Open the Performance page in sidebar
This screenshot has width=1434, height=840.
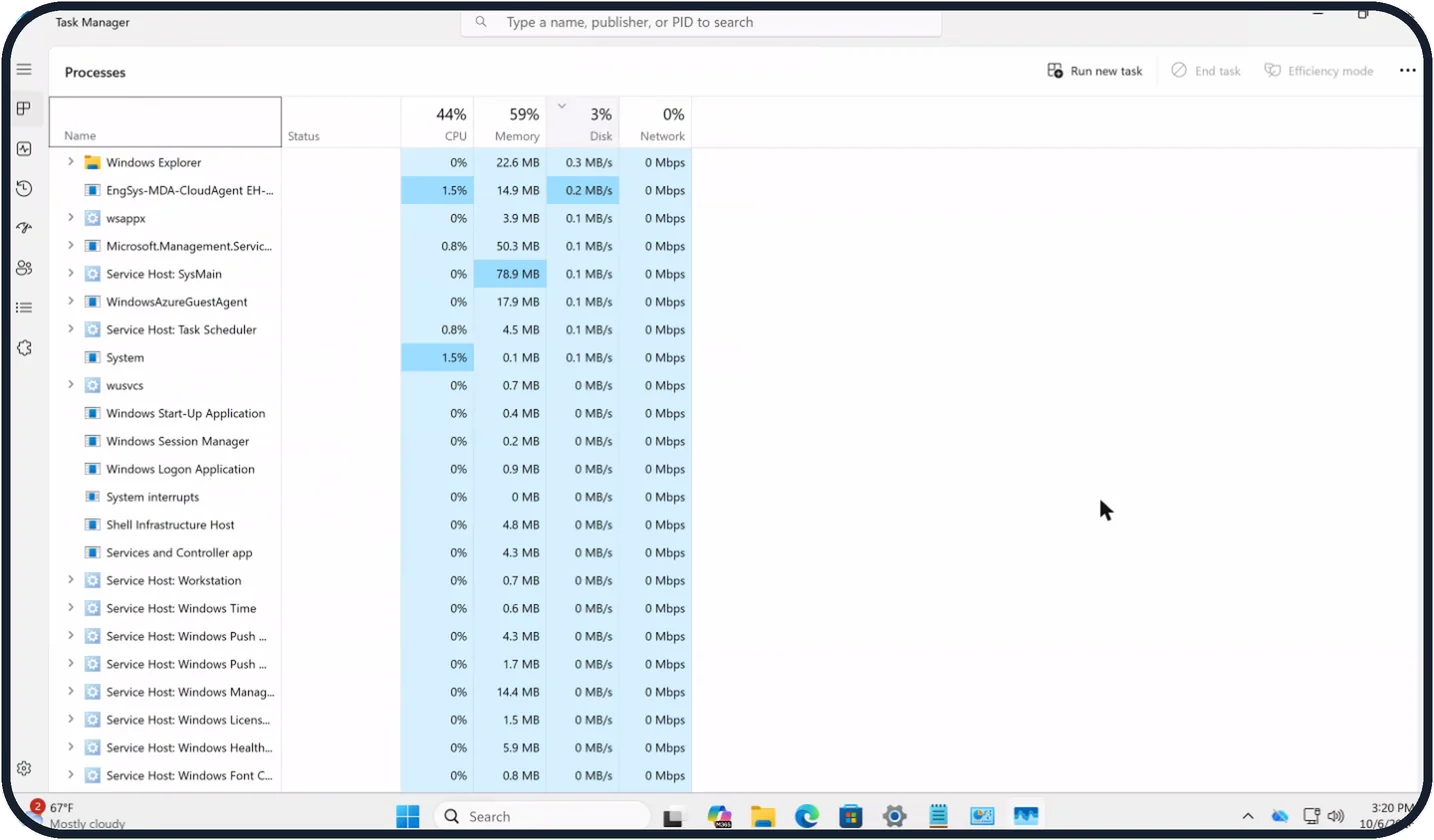click(24, 149)
